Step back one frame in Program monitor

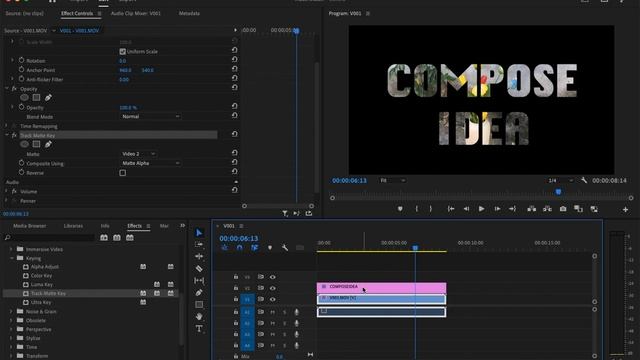click(x=466, y=209)
